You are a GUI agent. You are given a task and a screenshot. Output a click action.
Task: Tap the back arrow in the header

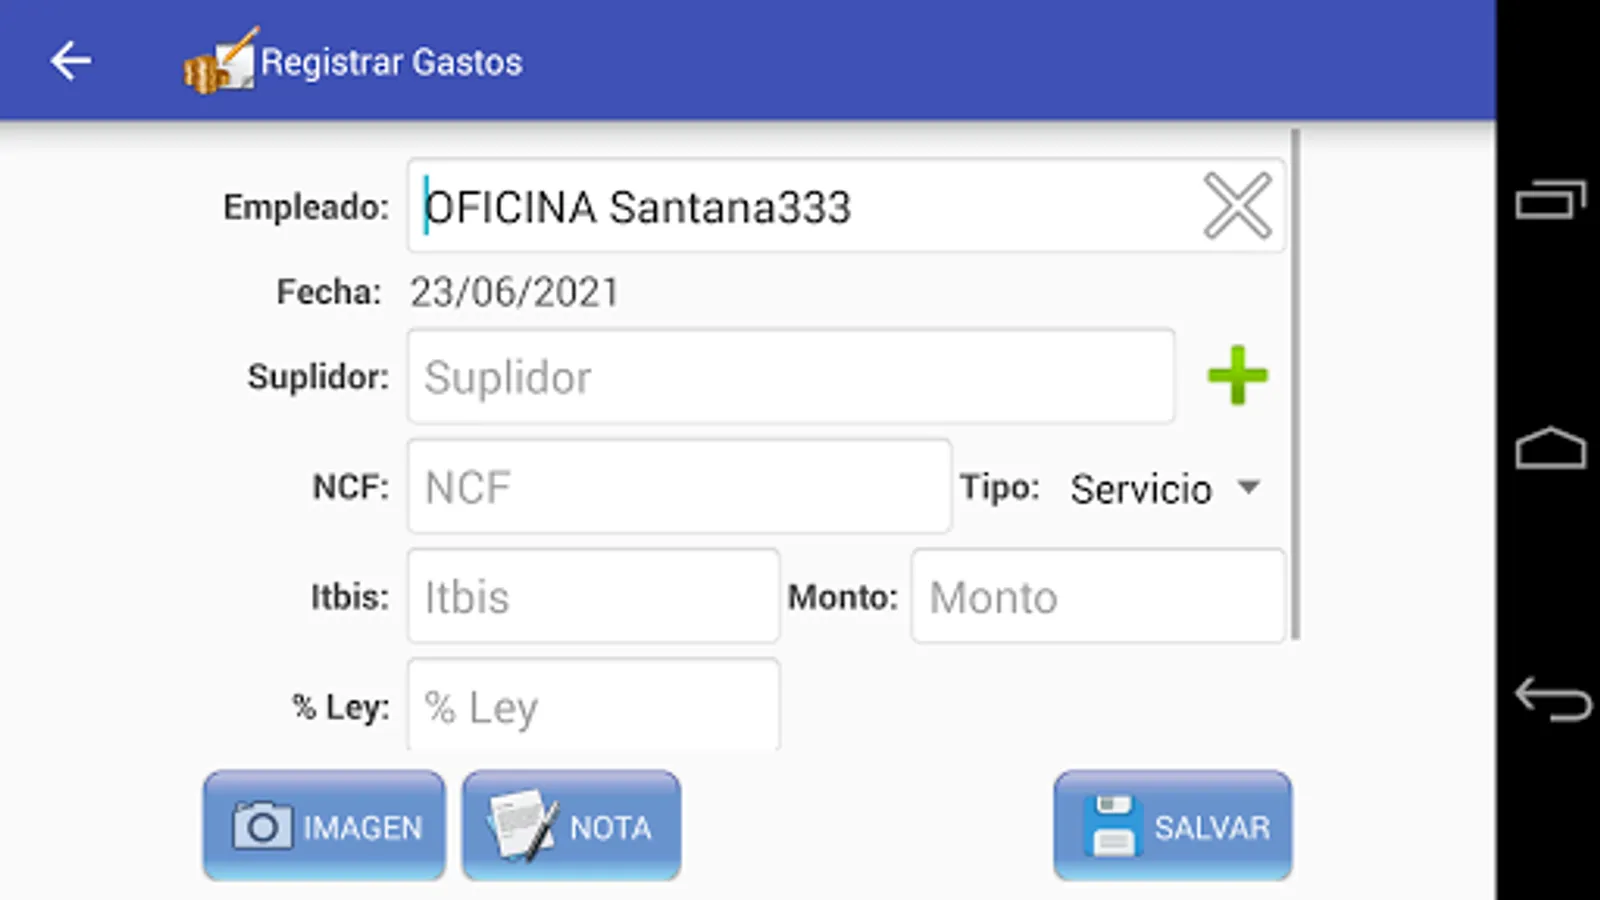pyautogui.click(x=71, y=61)
